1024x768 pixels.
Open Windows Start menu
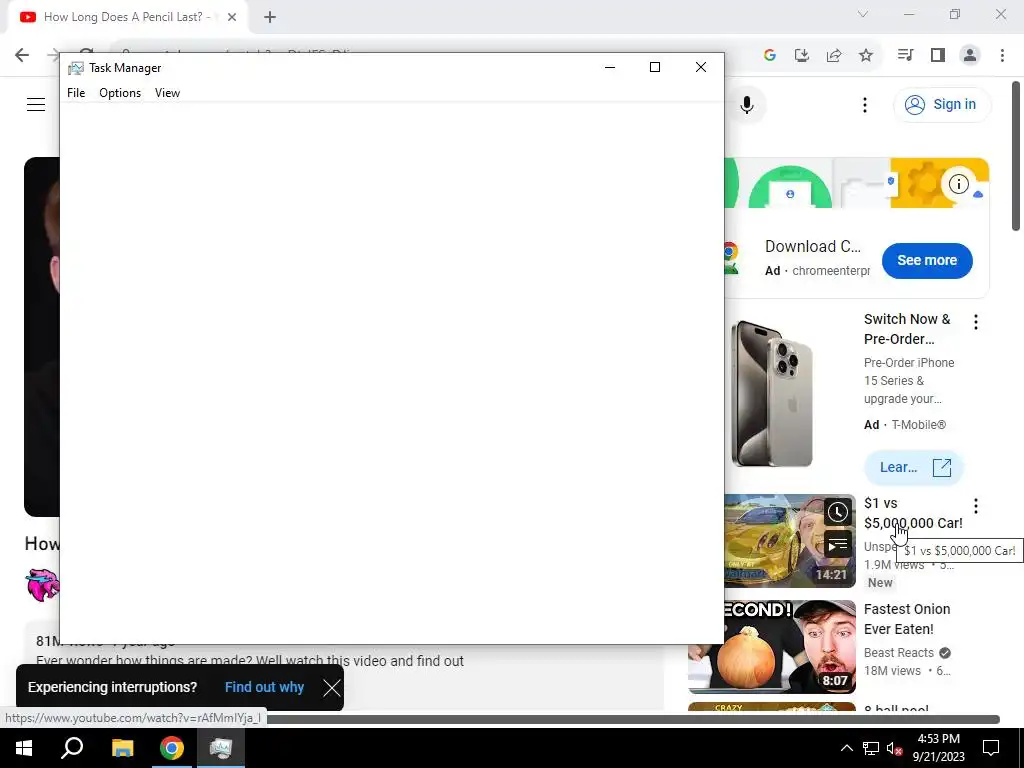(x=24, y=748)
